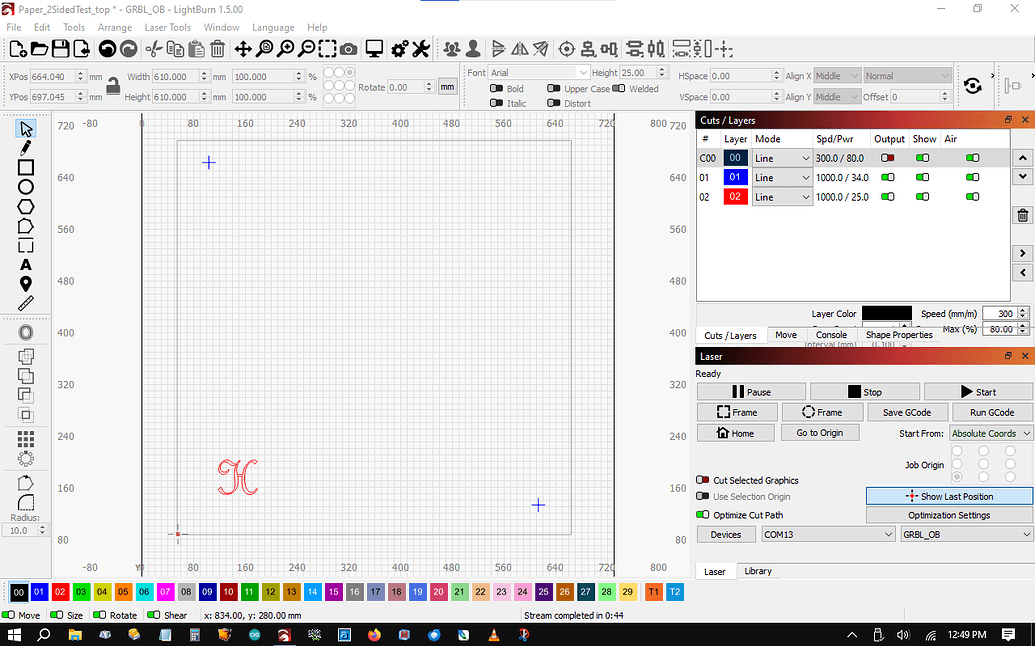Open Preview monitor icon
This screenshot has height=646, width=1035.
[374, 49]
